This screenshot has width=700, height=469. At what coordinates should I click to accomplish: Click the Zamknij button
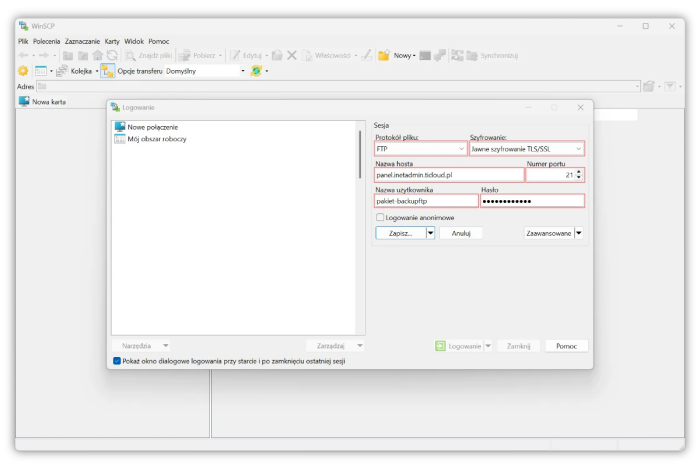click(518, 346)
